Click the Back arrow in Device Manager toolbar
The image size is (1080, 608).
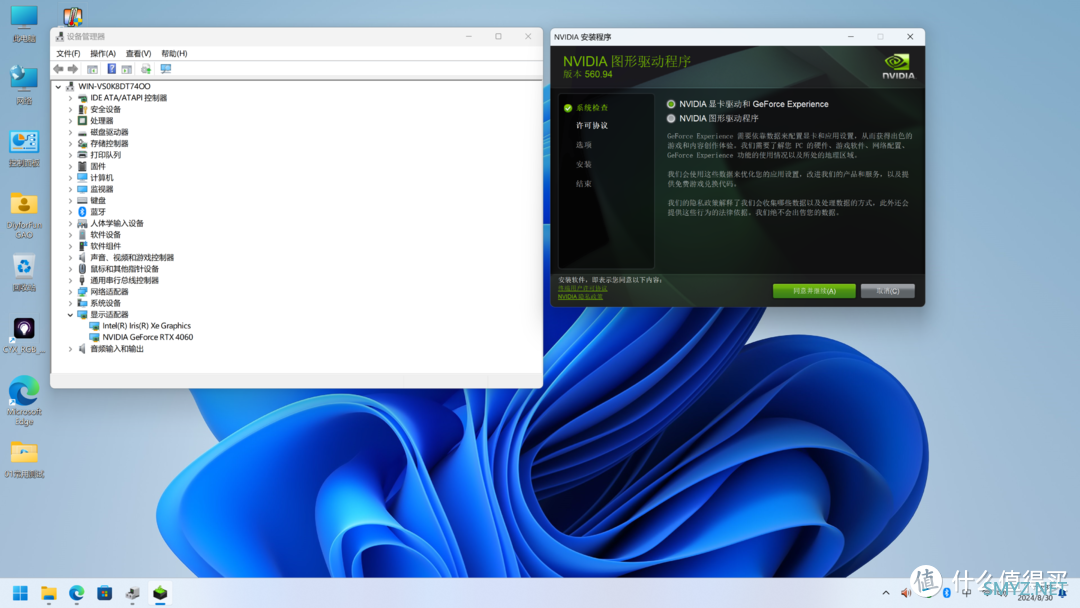pyautogui.click(x=59, y=69)
